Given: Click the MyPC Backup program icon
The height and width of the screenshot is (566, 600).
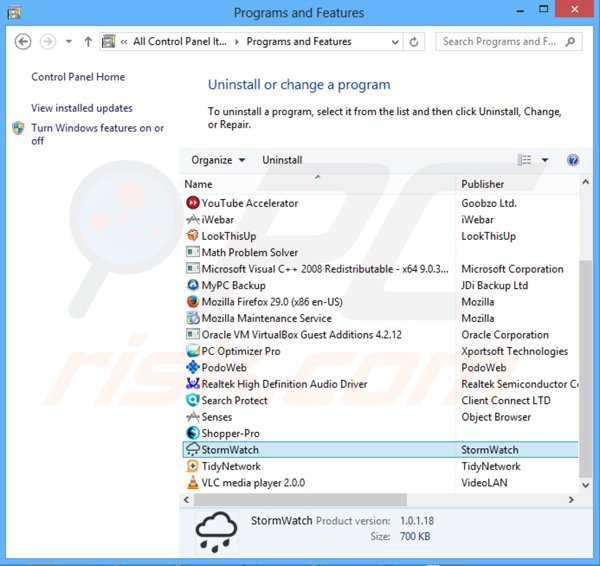Looking at the screenshot, I should point(192,285).
